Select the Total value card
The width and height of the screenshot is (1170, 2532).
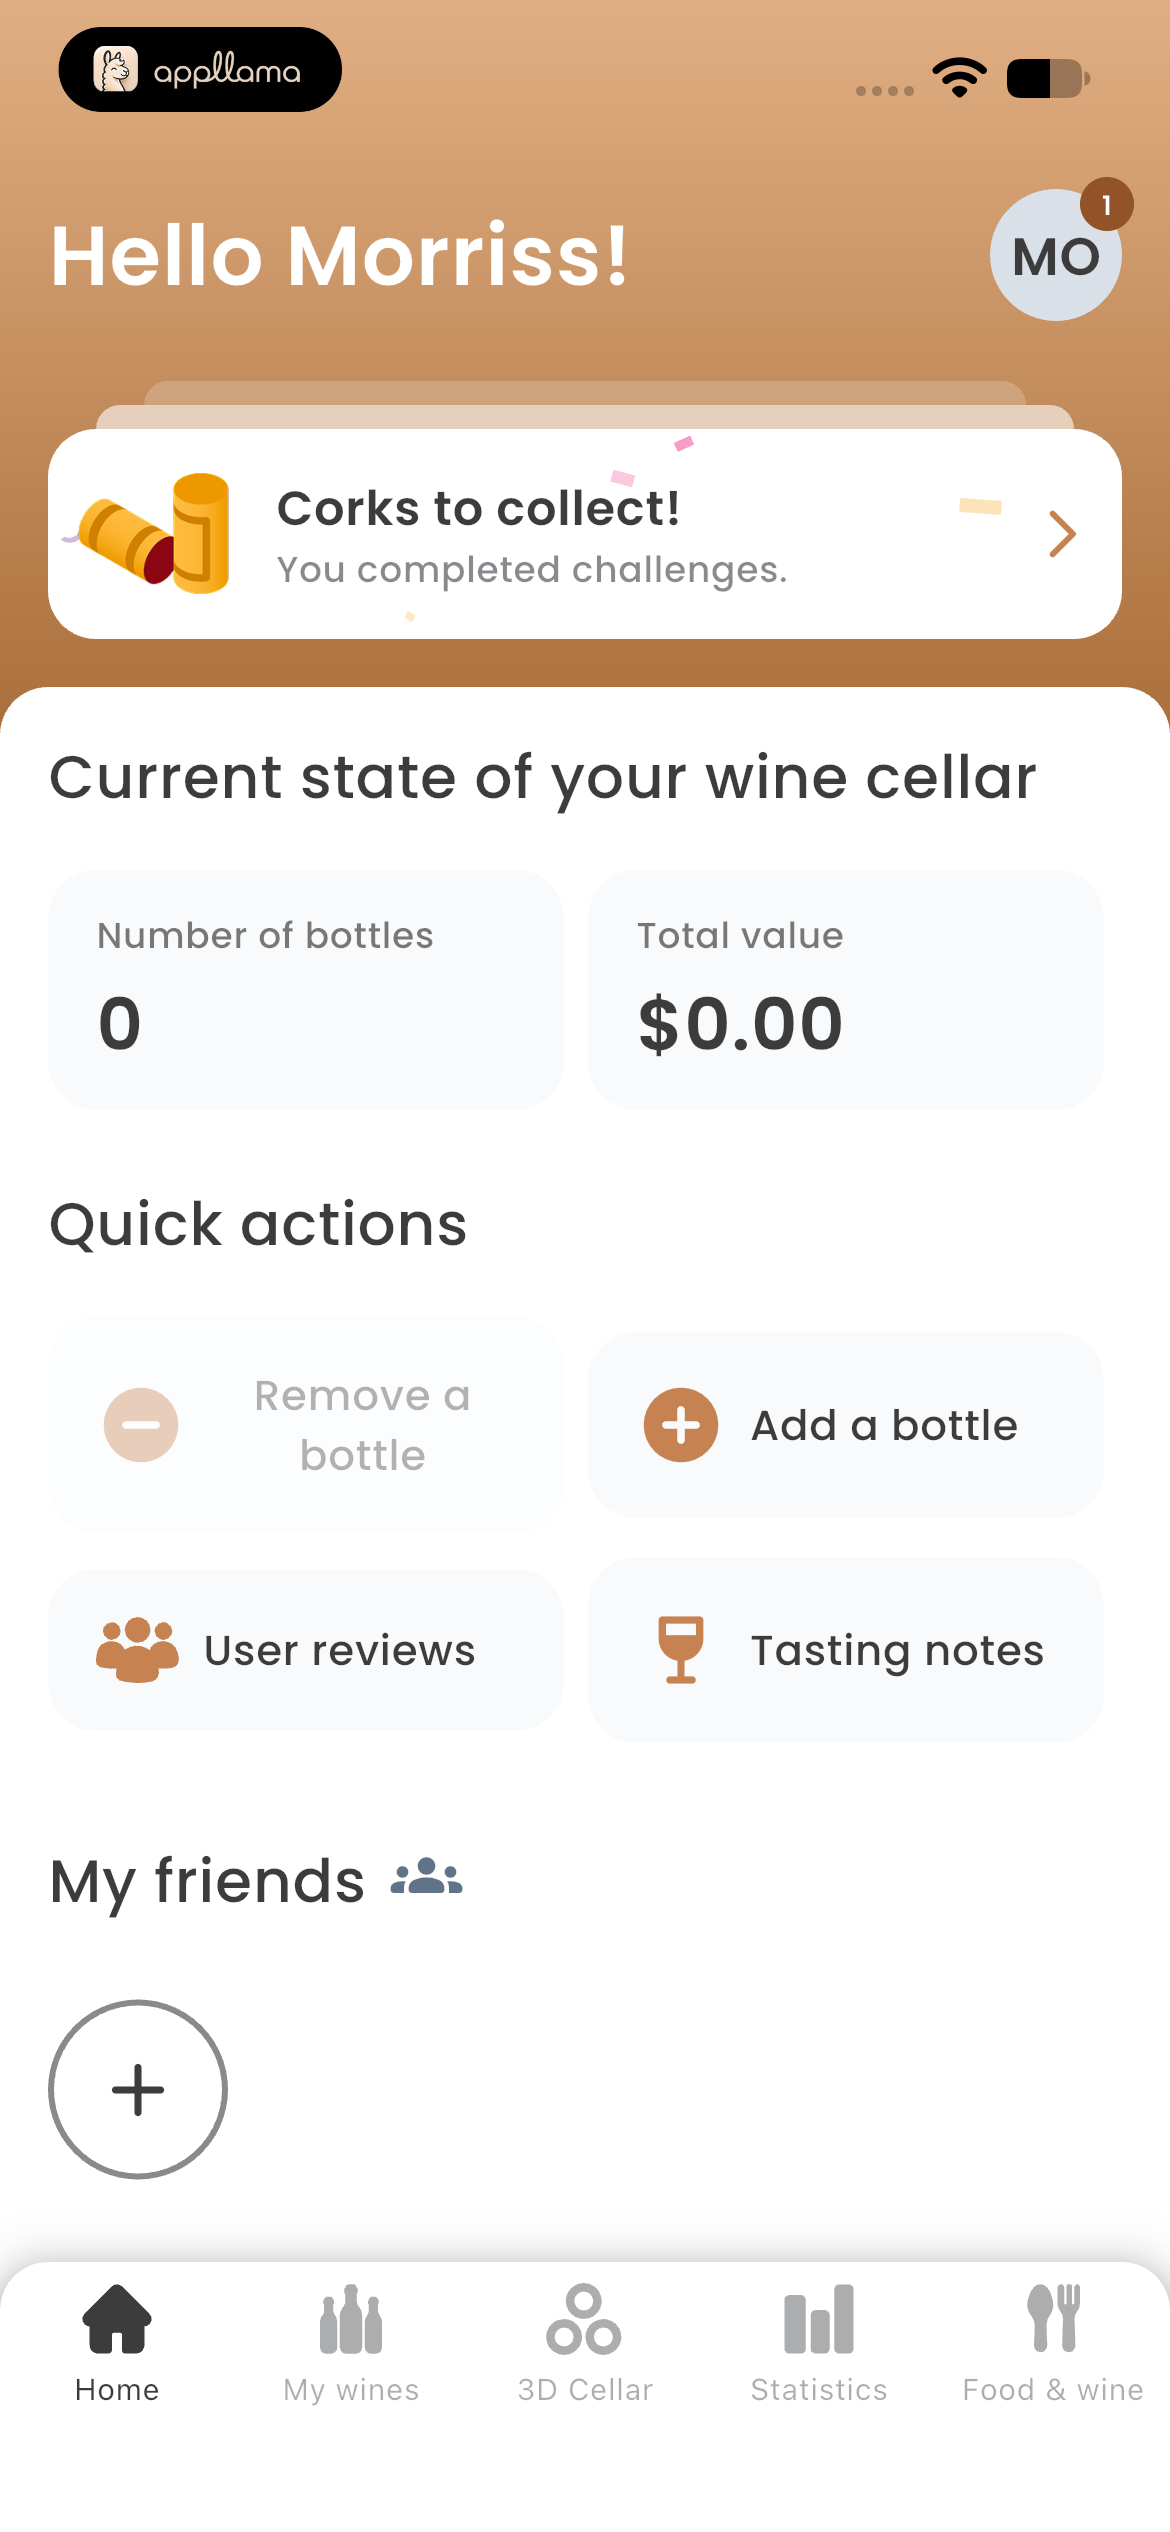tap(846, 990)
